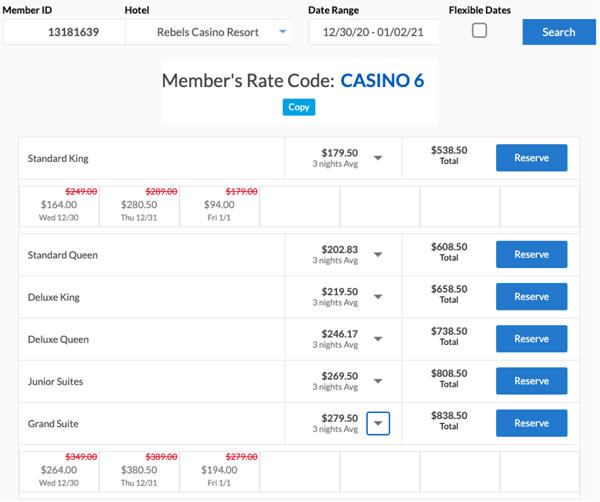Click the Deluxe Queen room name

(x=58, y=339)
